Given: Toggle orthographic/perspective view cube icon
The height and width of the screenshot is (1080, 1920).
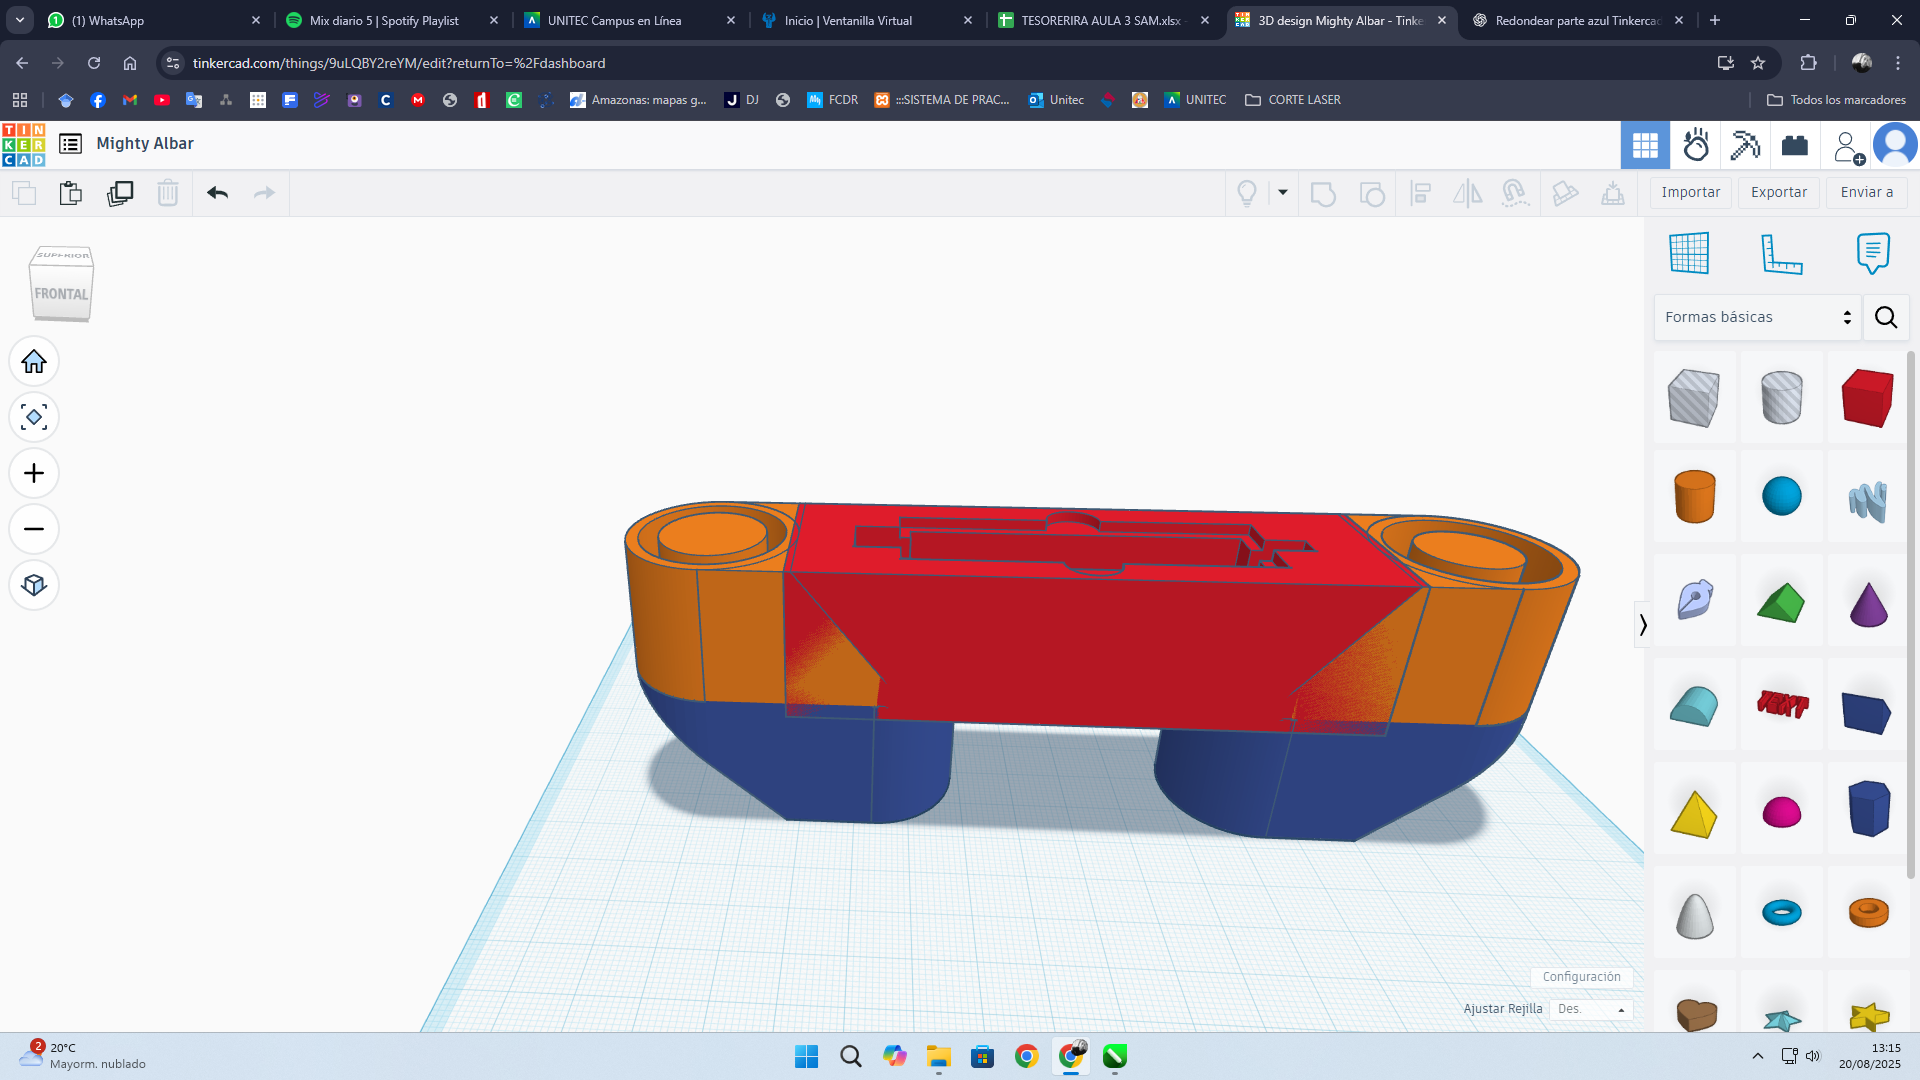Looking at the screenshot, I should [34, 585].
